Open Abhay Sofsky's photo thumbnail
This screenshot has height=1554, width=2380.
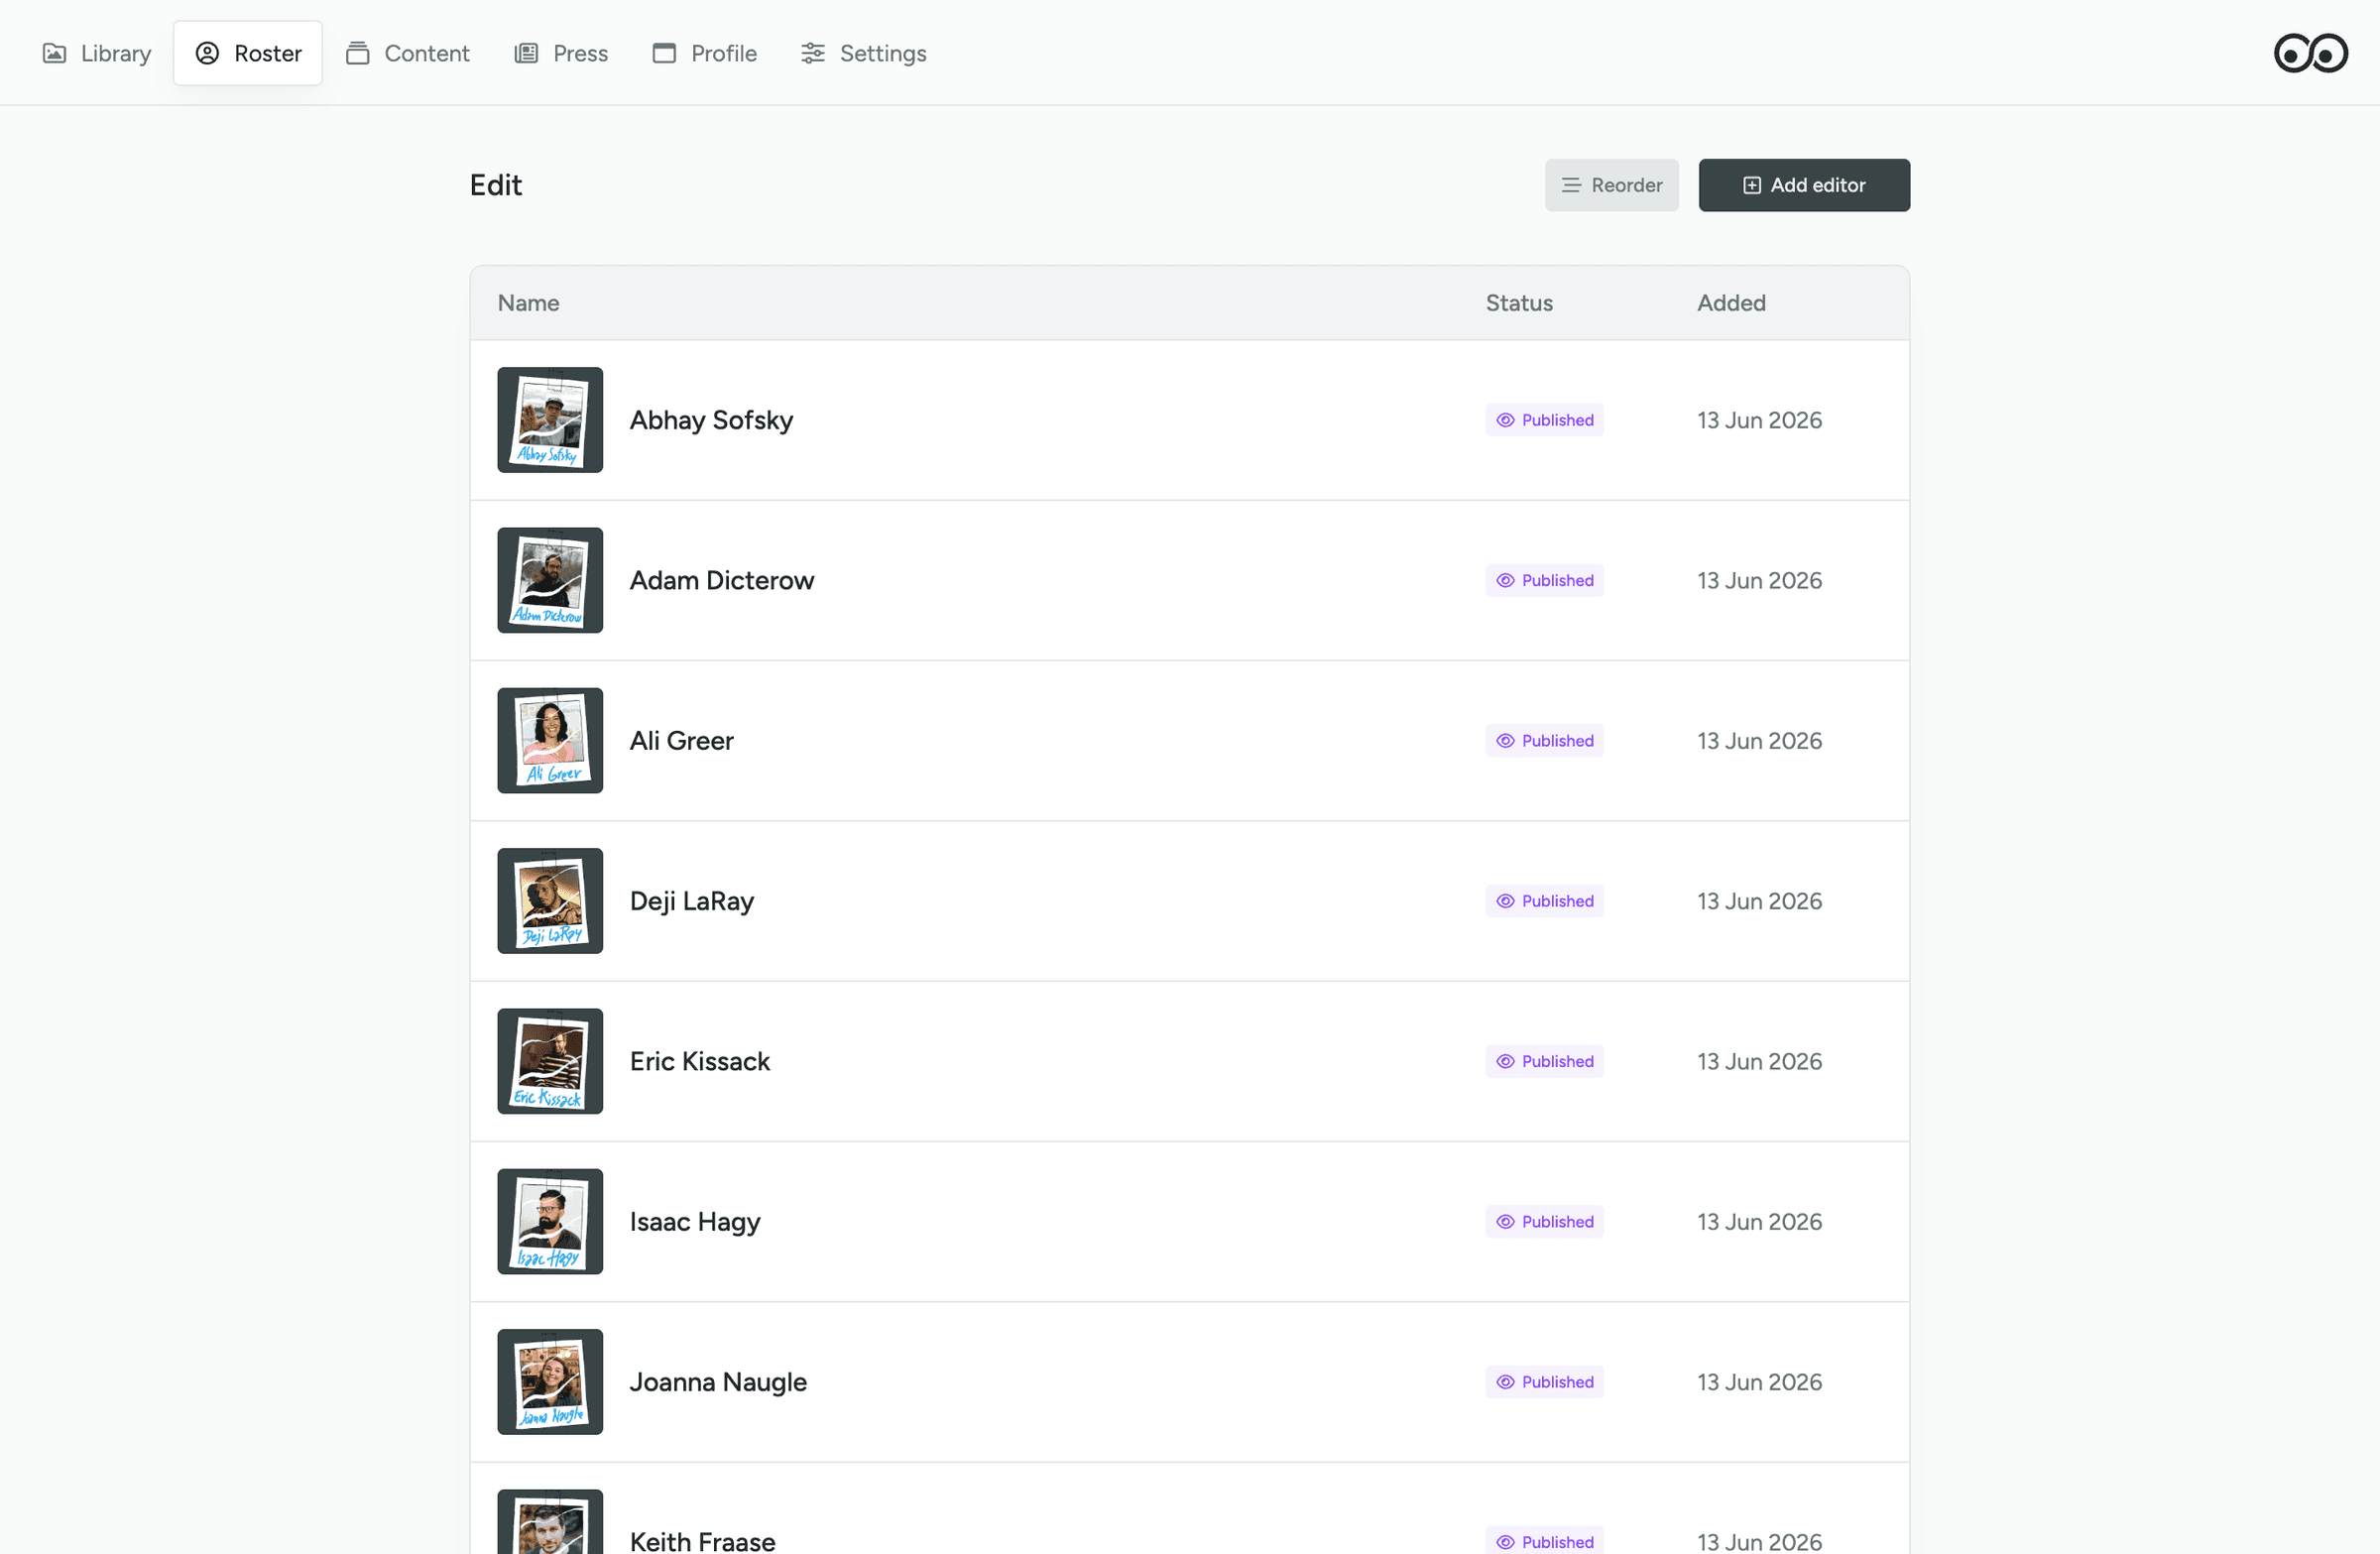point(550,420)
